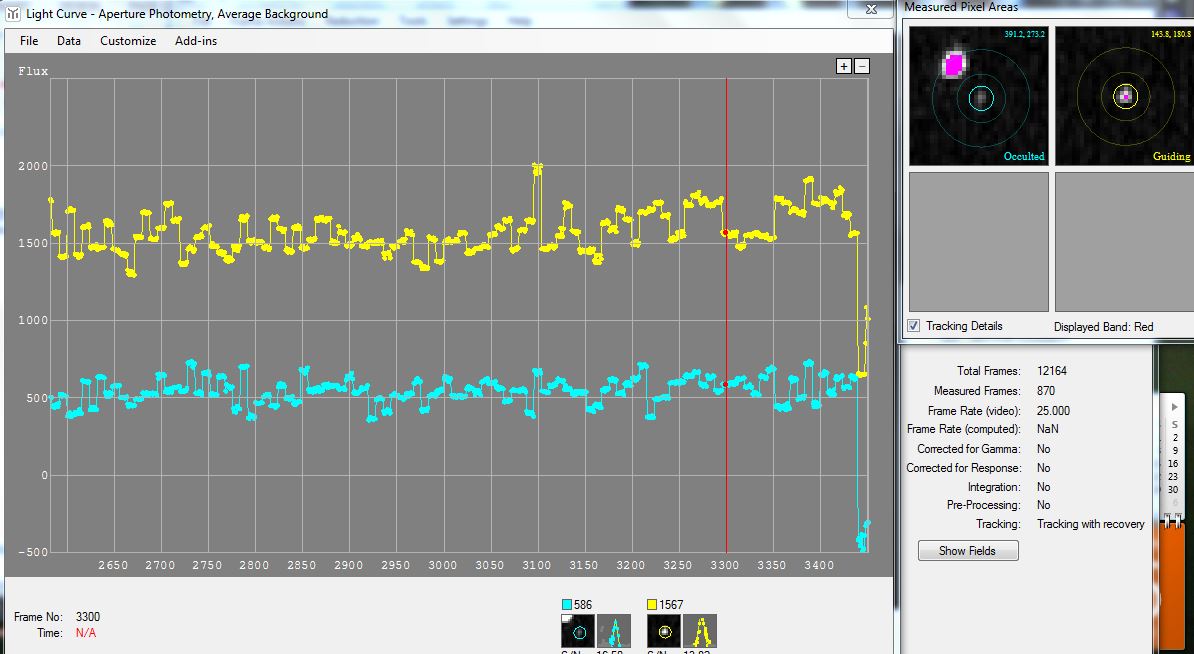Image resolution: width=1194 pixels, height=654 pixels.
Task: Click the minus zoom-out button on the chart
Action: tap(862, 66)
